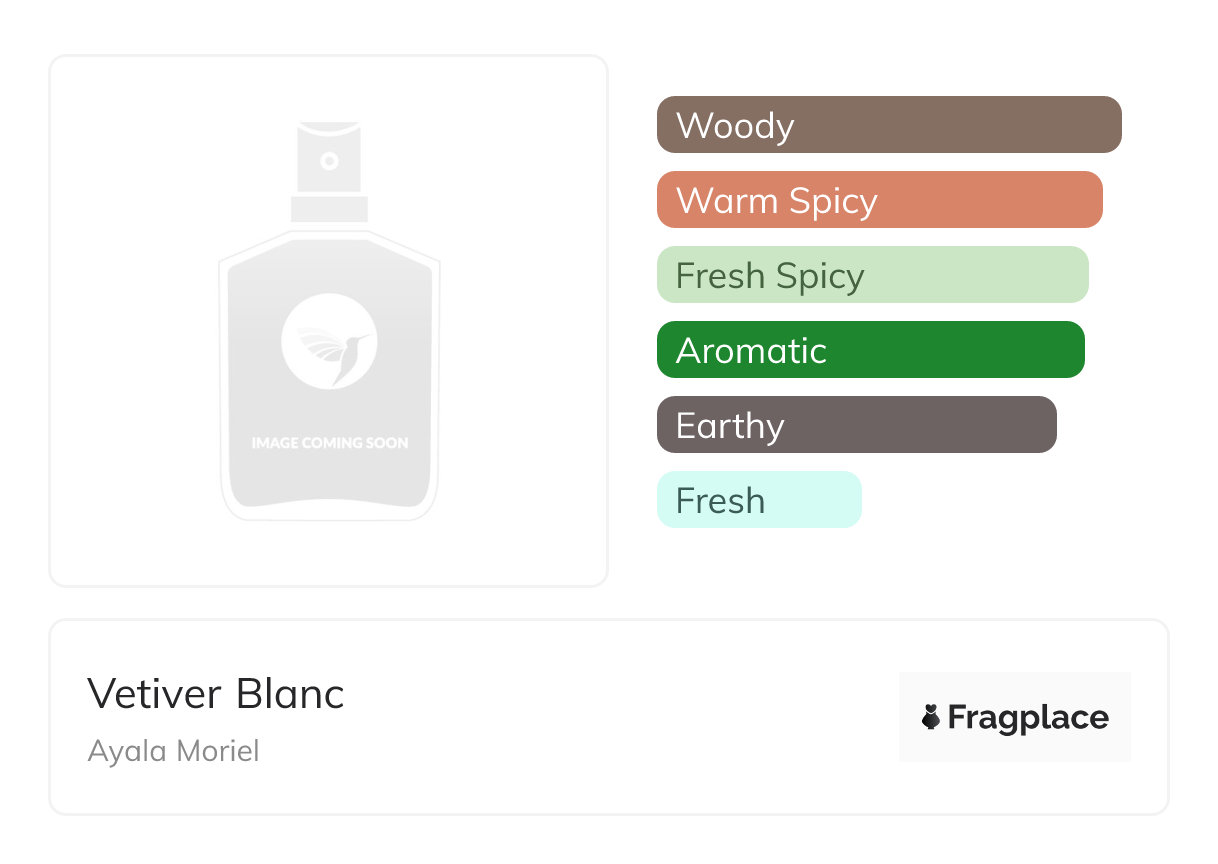Click the Aromatic label text
Screen dimensions: 1218x864
(751, 351)
